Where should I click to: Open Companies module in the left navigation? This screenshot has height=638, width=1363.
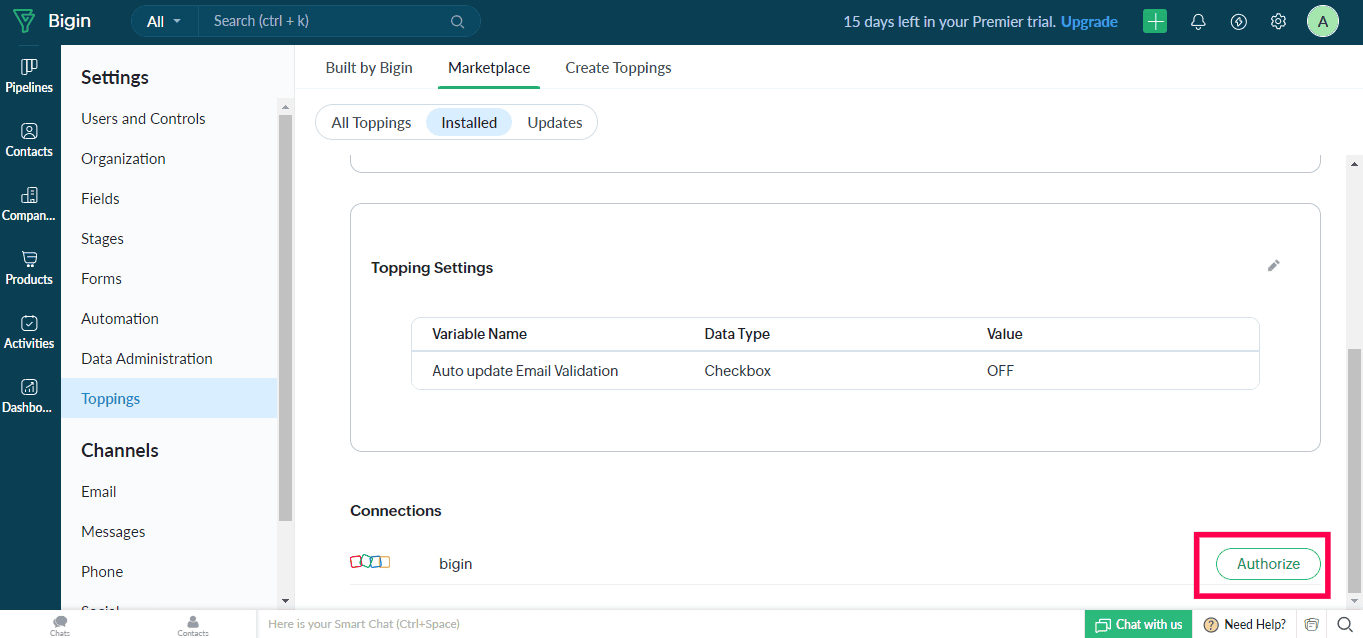click(29, 203)
